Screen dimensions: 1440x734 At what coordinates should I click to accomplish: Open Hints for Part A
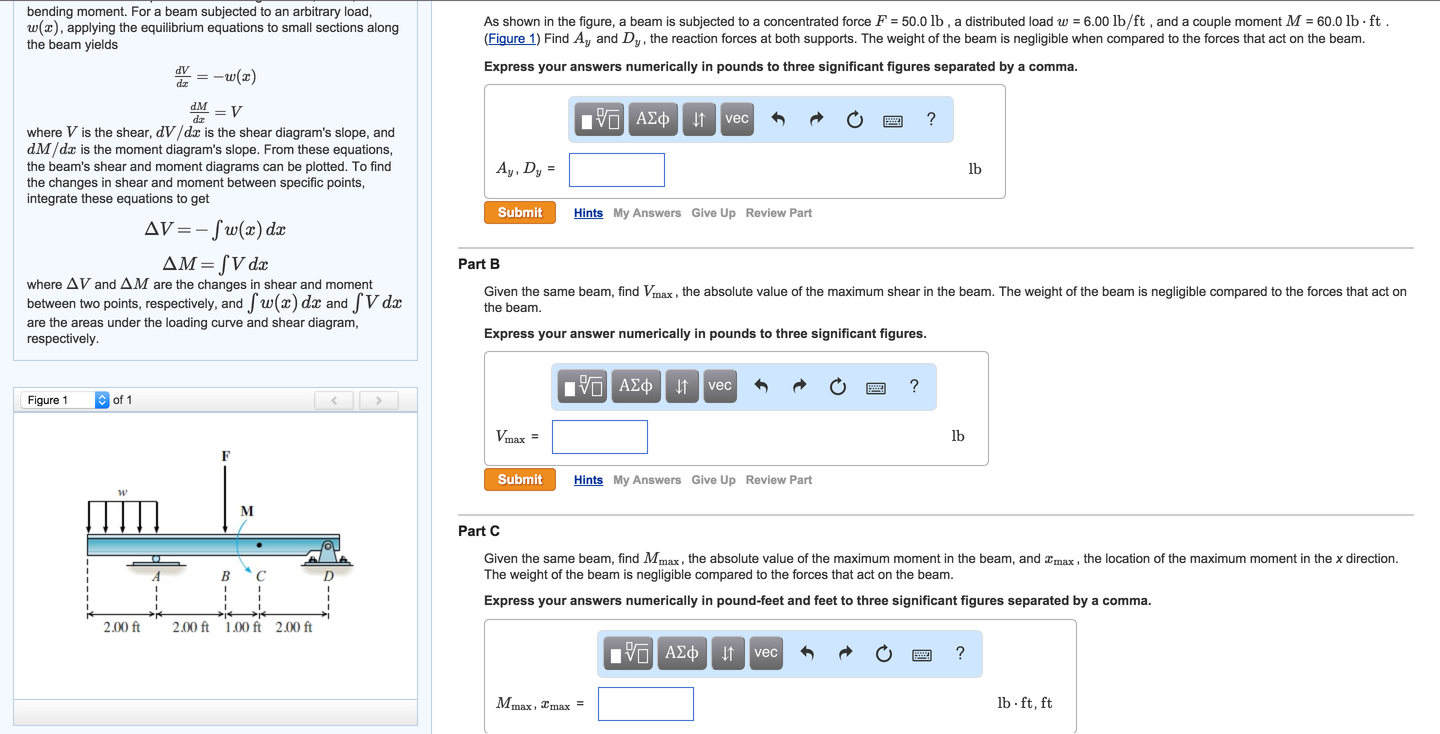tap(588, 212)
